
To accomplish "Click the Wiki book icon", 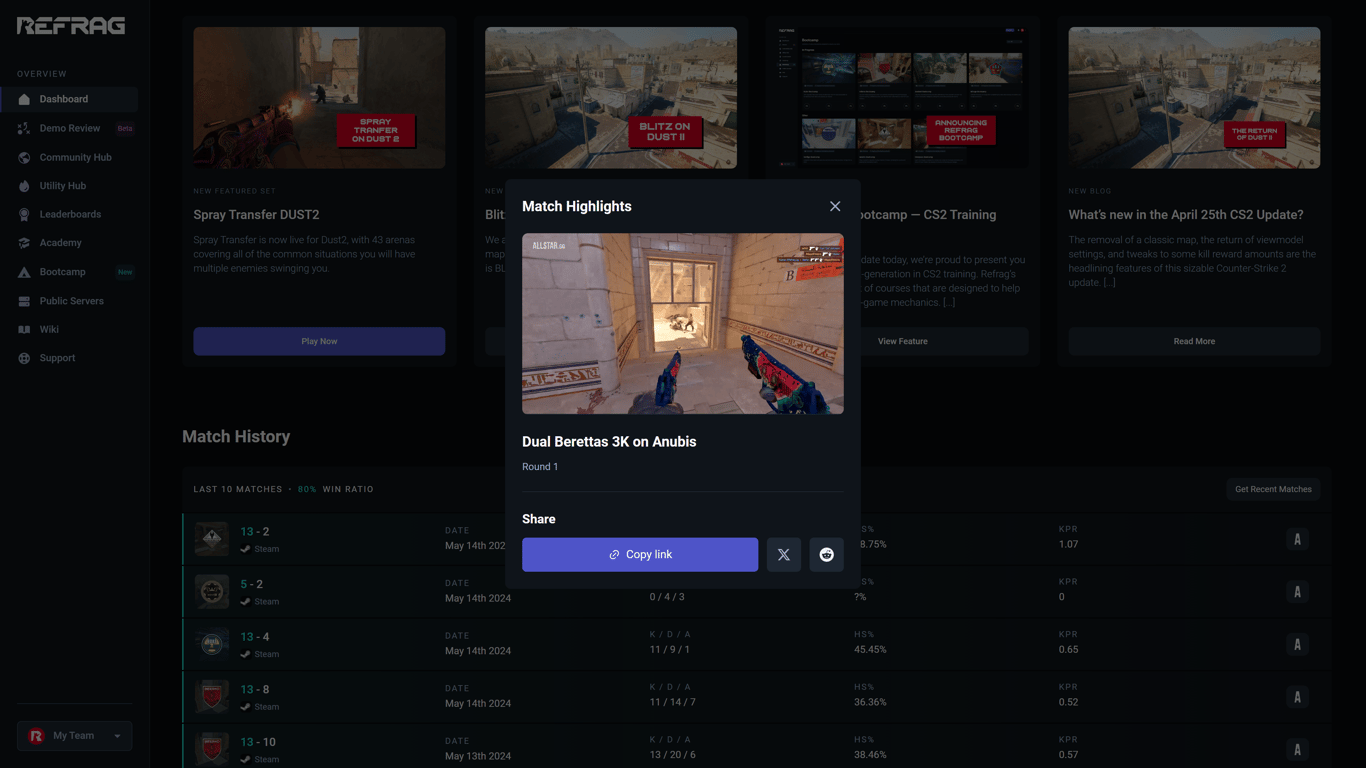I will (x=24, y=329).
